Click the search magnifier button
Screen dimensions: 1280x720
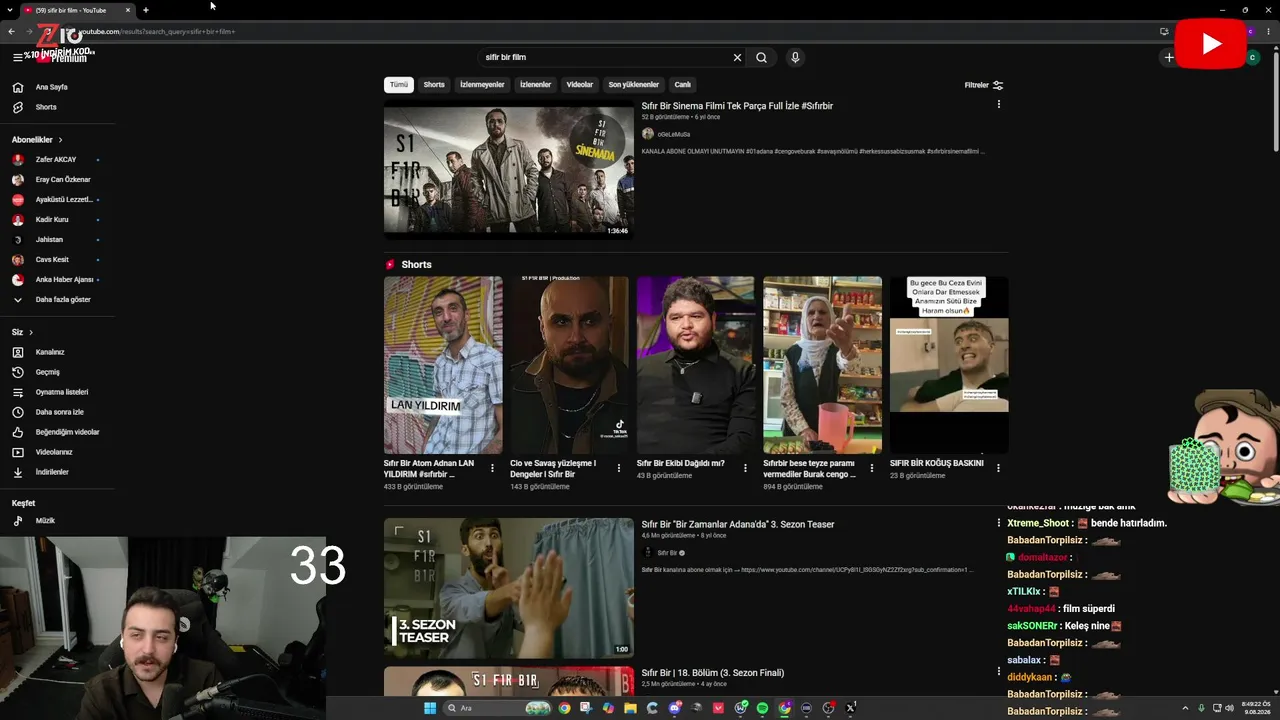[x=761, y=57]
